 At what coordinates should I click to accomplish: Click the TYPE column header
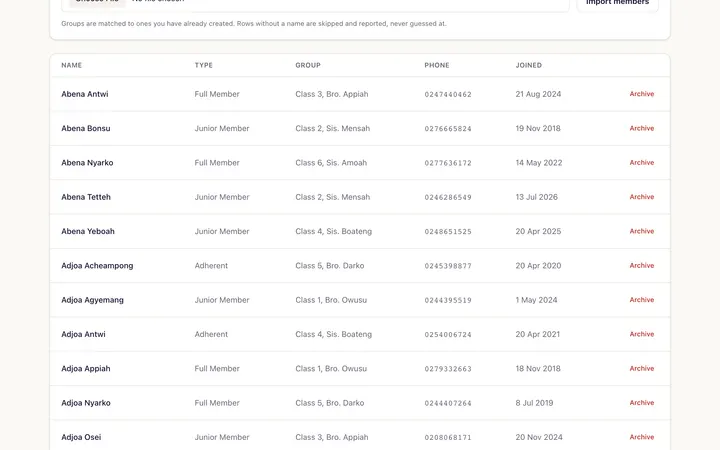pyautogui.click(x=203, y=65)
